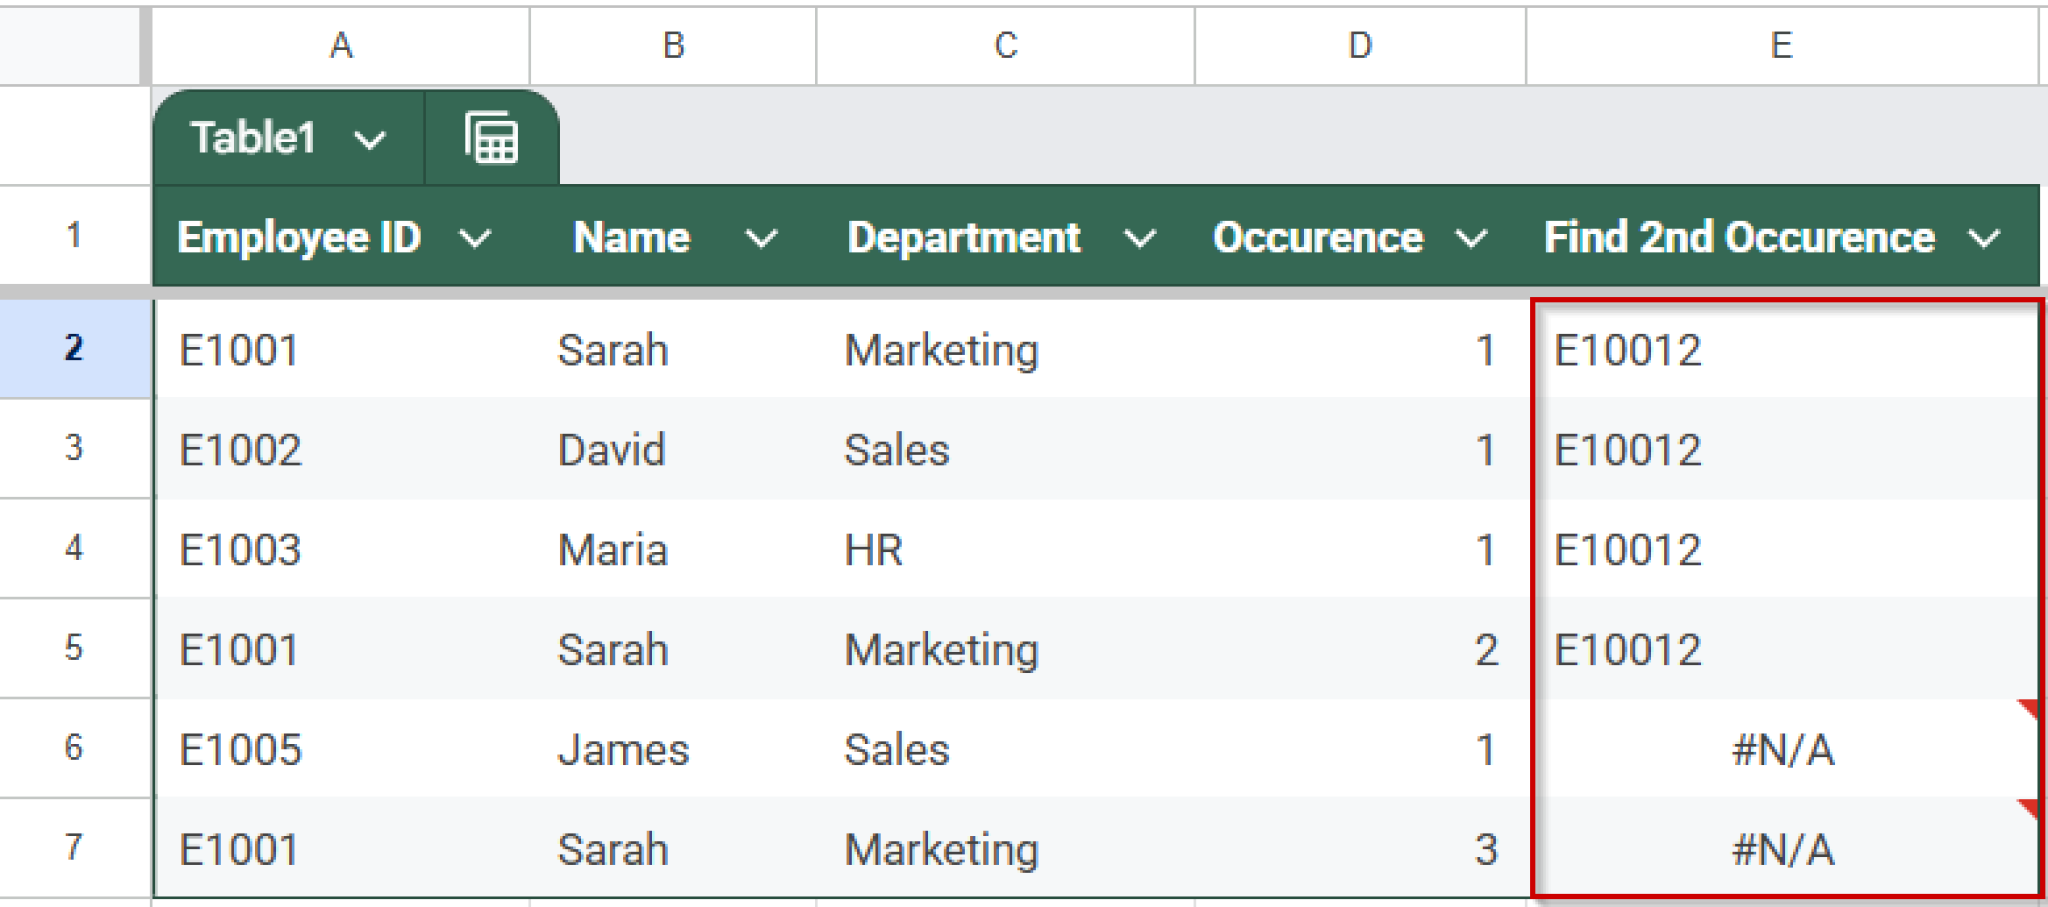
Task: Select the Sales cell on row 3
Action: [897, 449]
